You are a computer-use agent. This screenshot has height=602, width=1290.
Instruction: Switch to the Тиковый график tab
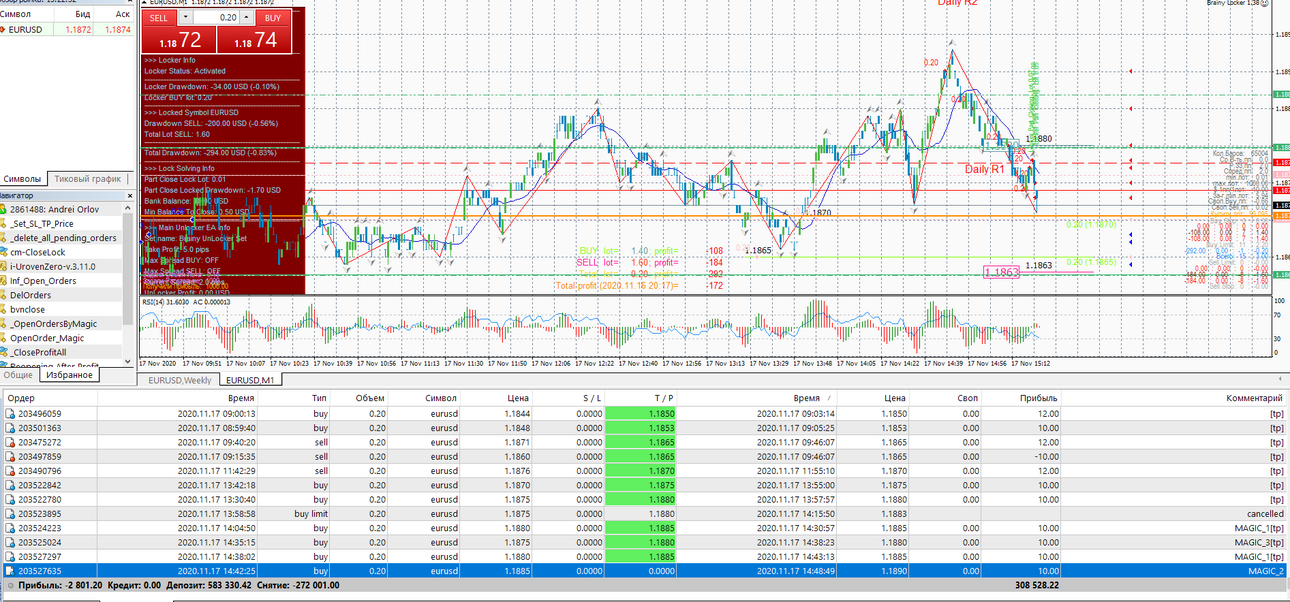point(88,179)
